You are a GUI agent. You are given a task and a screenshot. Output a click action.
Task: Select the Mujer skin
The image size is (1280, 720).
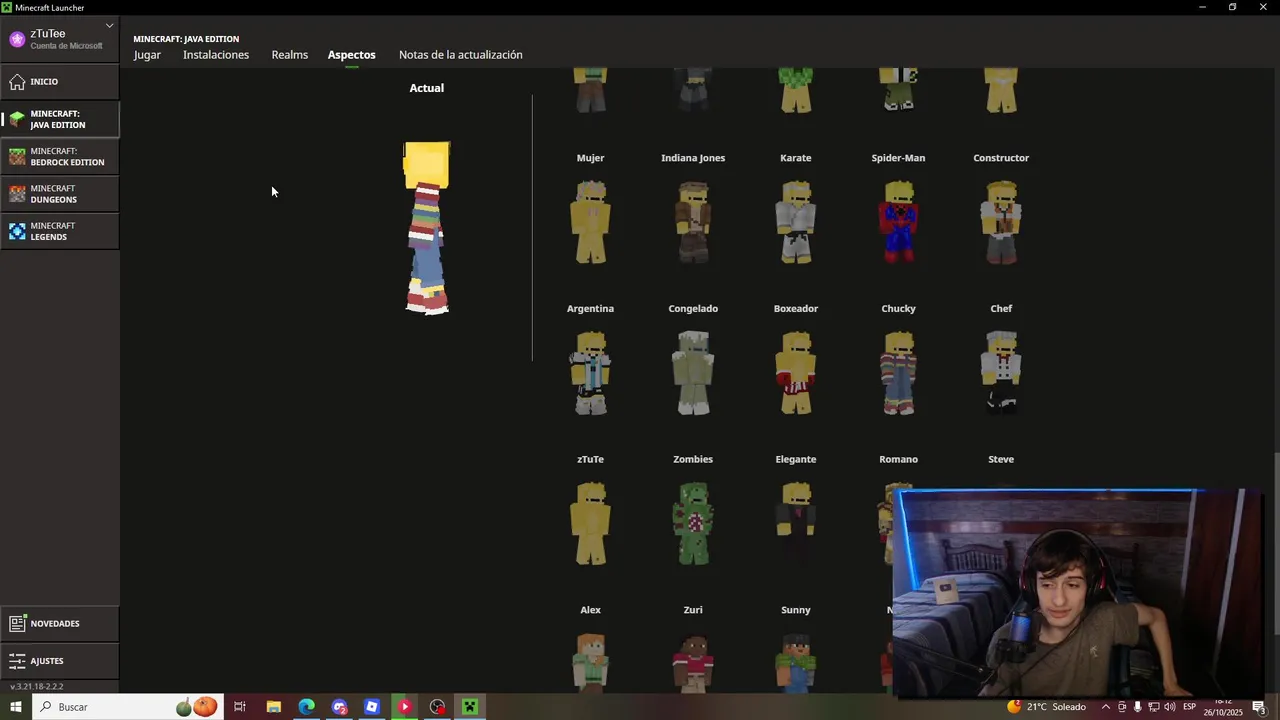[591, 222]
